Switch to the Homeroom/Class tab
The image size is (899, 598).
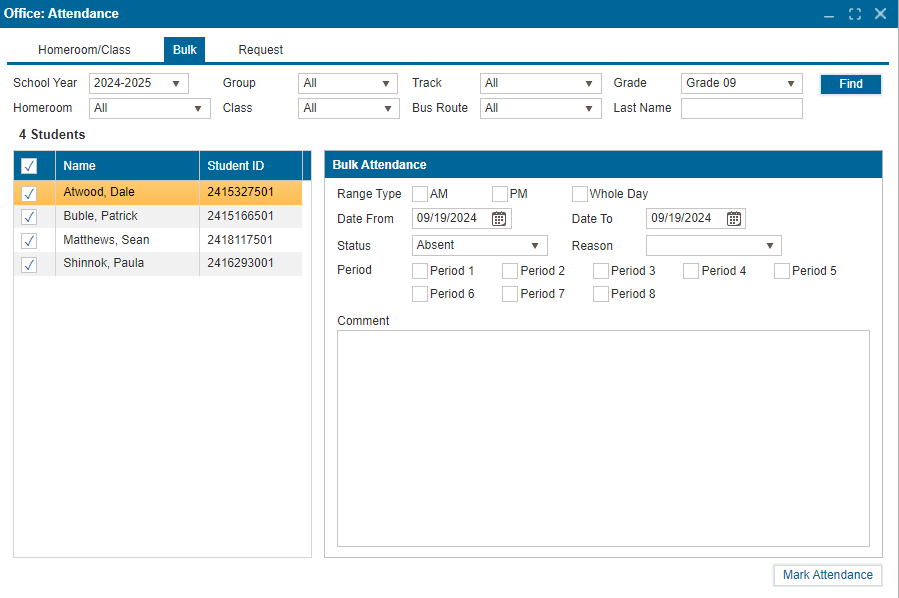tap(84, 50)
